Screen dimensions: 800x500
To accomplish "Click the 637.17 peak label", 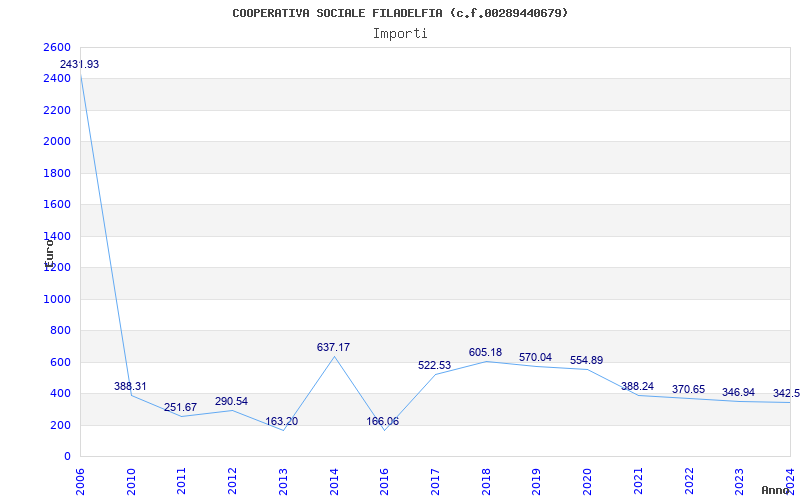I will coord(333,347).
